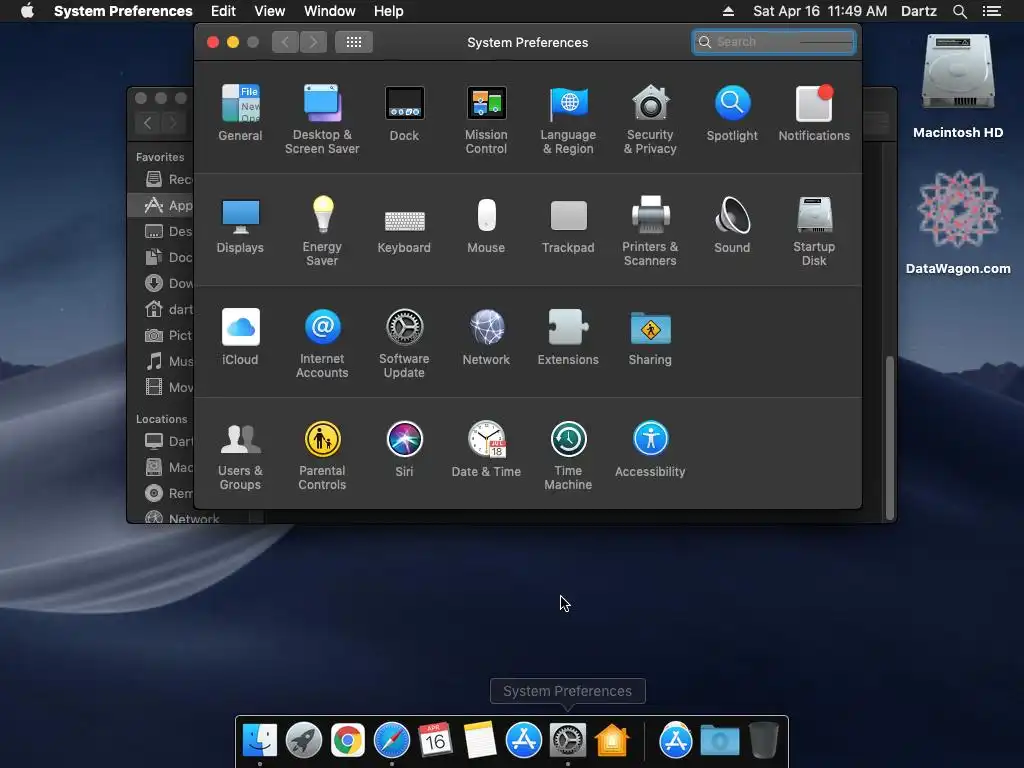The height and width of the screenshot is (768, 1024).
Task: Open Users & Groups preferences
Action: click(240, 455)
